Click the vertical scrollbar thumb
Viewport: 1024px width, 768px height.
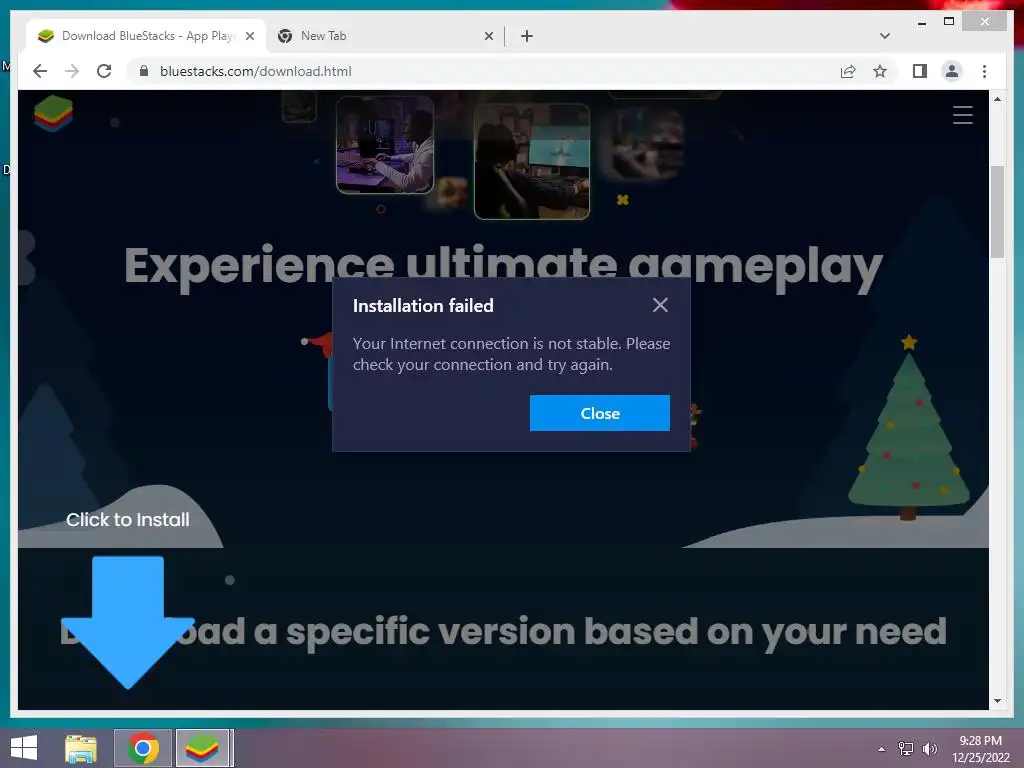coord(997,212)
